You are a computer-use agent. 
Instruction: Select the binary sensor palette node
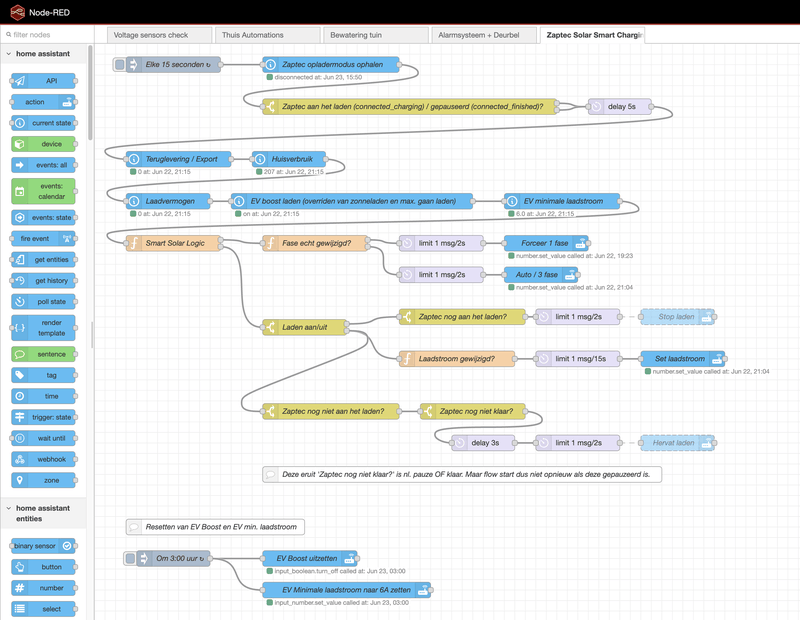click(43, 546)
